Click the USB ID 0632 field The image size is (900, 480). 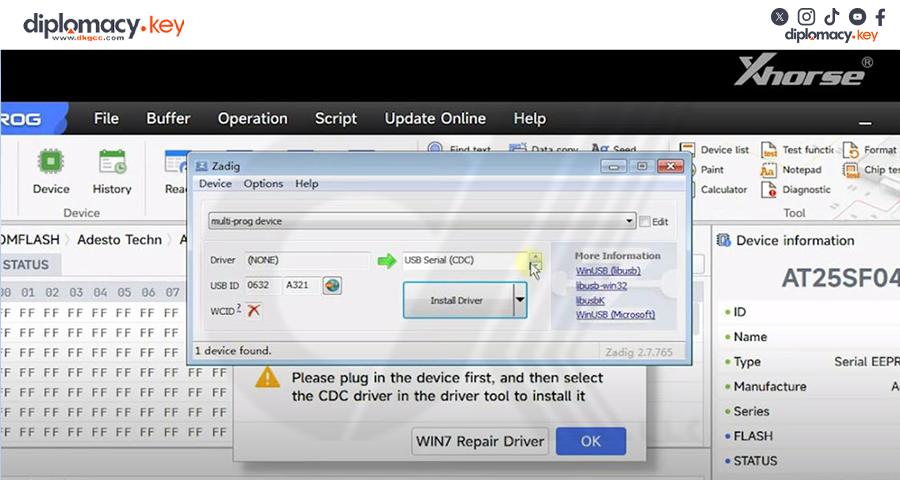[x=263, y=285]
